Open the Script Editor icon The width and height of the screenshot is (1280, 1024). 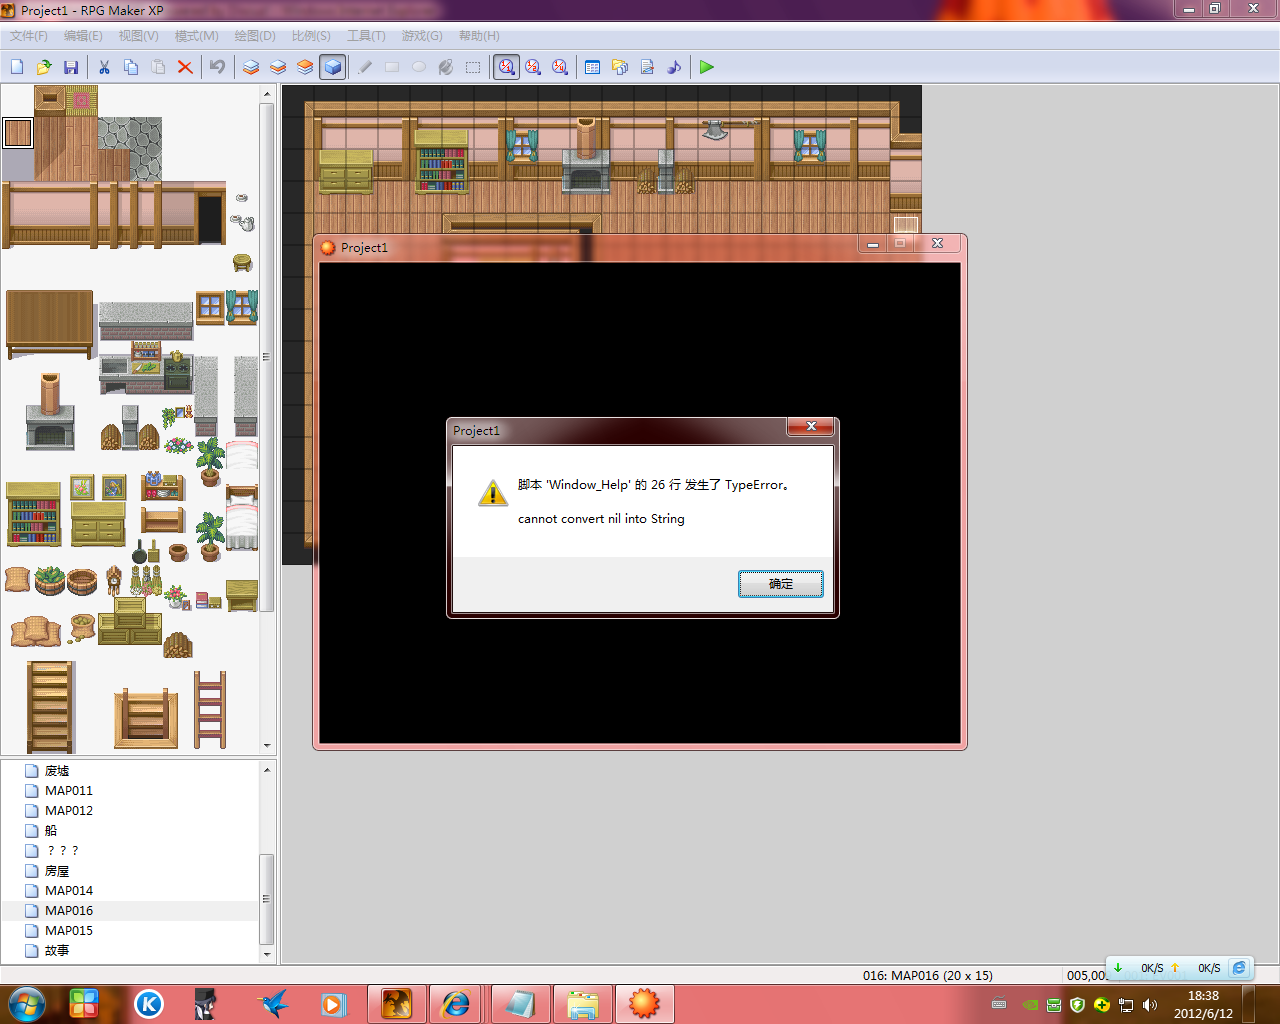pos(647,67)
